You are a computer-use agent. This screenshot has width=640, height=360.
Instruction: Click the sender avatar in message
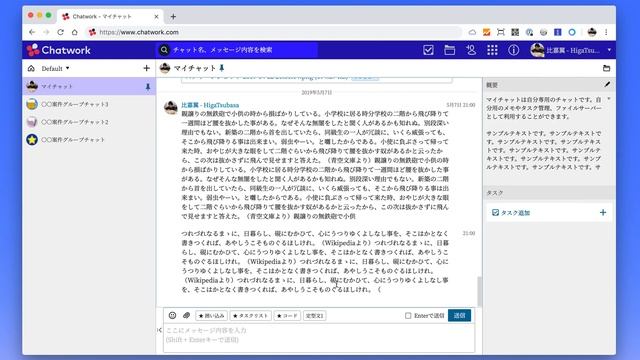pos(171,107)
